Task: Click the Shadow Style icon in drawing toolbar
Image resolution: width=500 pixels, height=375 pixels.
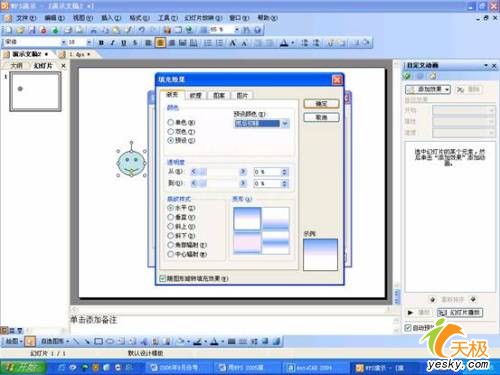Action: 265,341
